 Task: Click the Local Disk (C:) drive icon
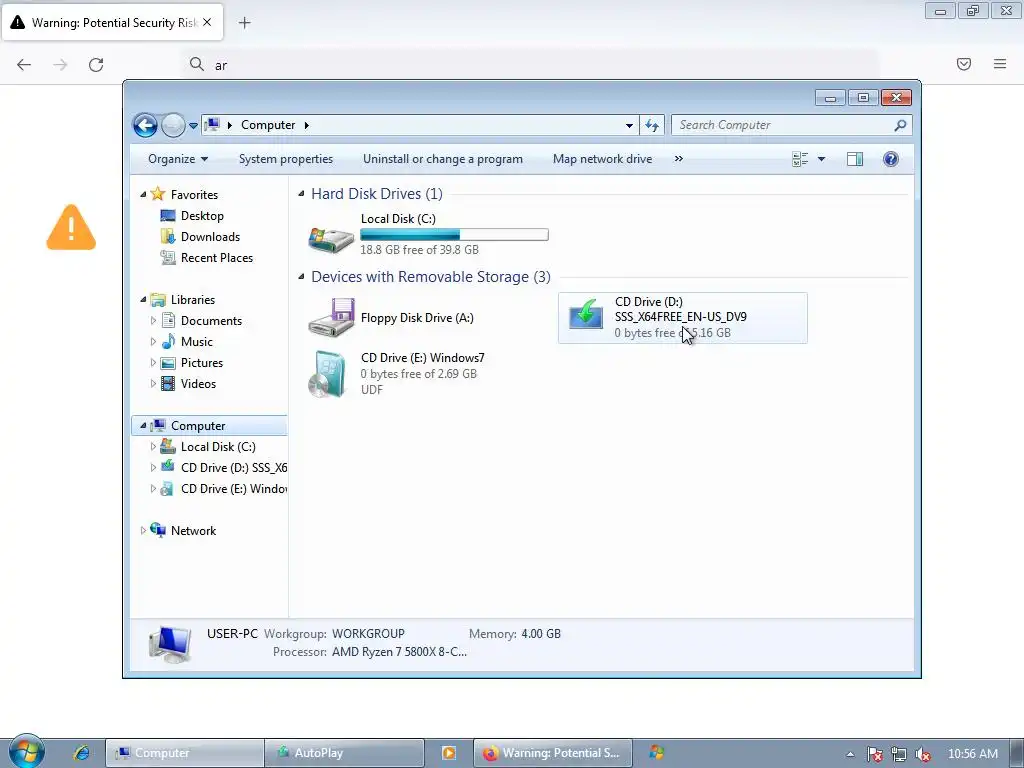click(331, 239)
